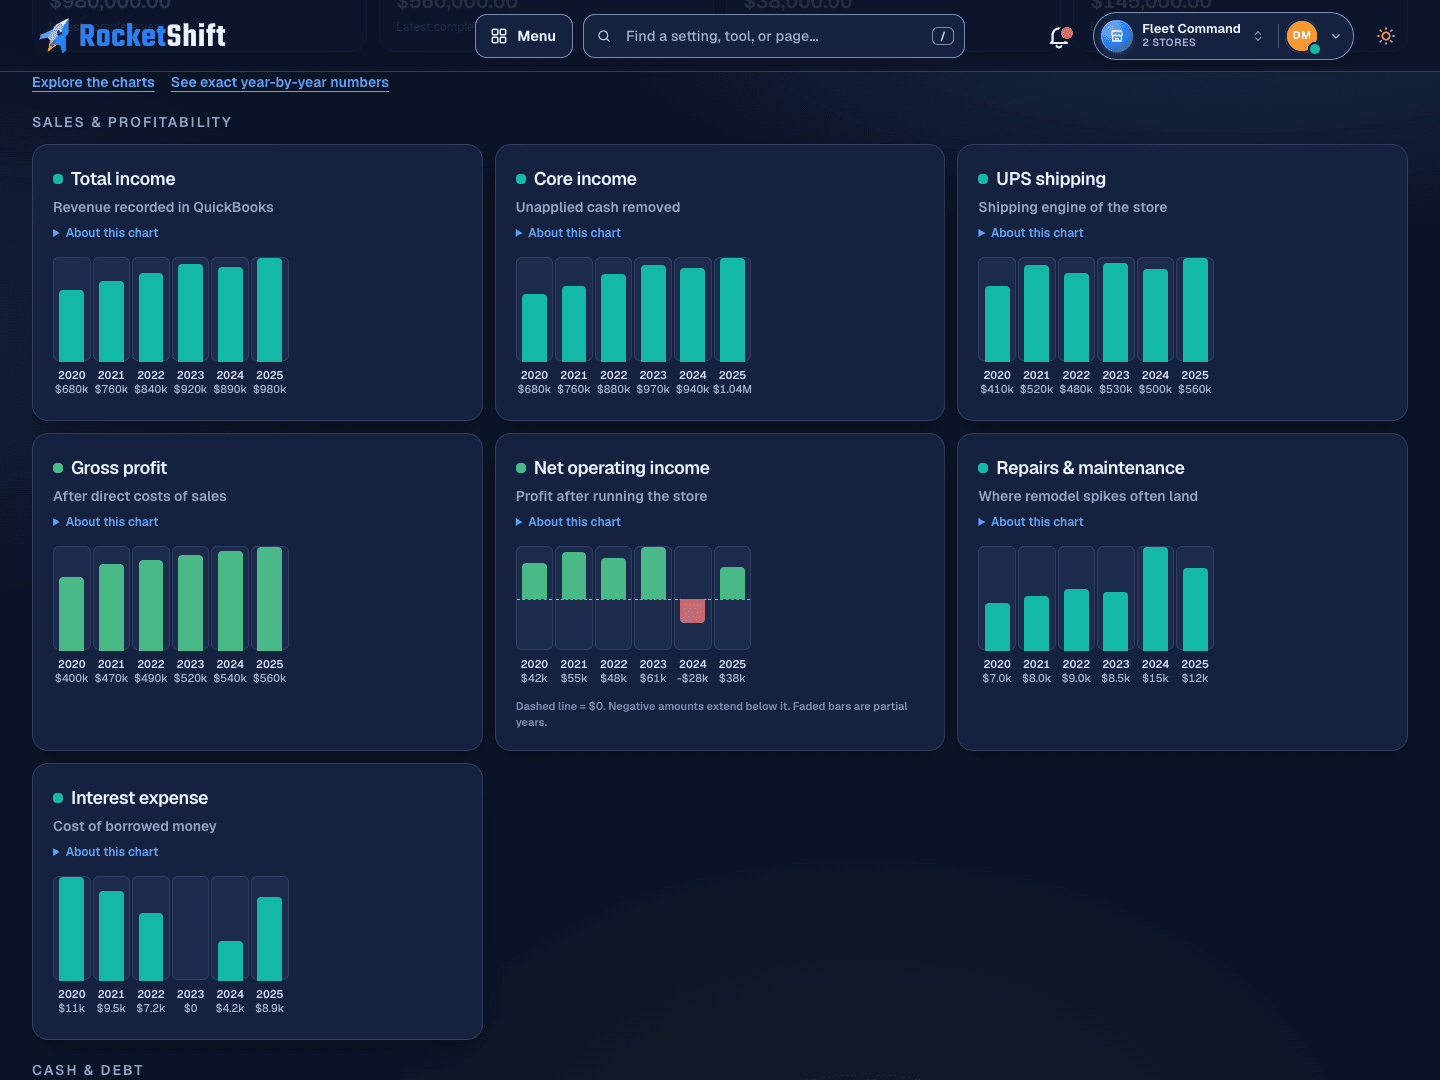Select the 2023 bar in Gross profit chart
1440x1080 pixels.
(x=191, y=603)
